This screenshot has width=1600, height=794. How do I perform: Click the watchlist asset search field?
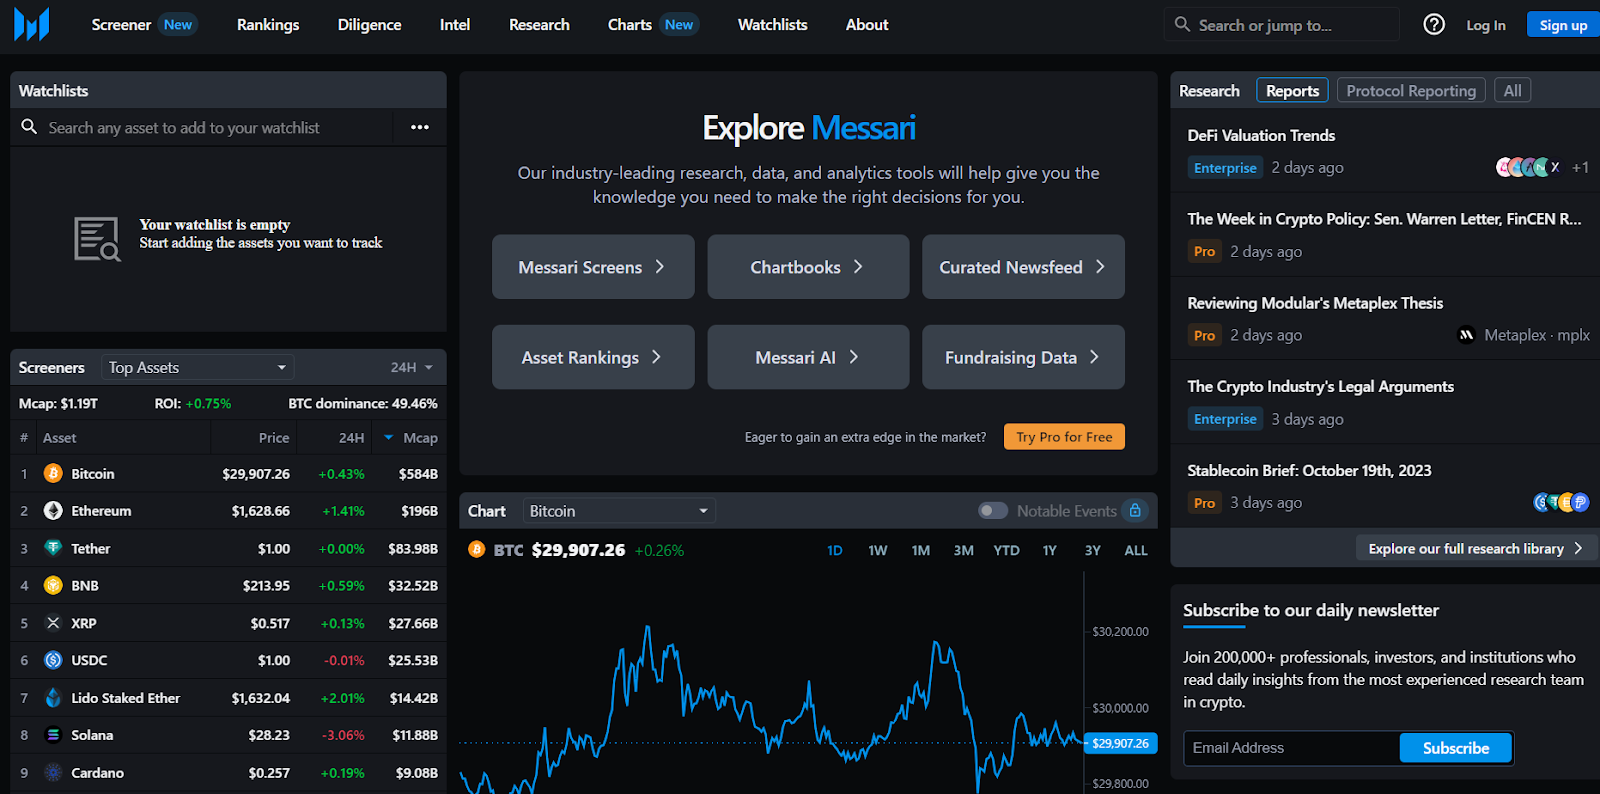click(x=202, y=127)
